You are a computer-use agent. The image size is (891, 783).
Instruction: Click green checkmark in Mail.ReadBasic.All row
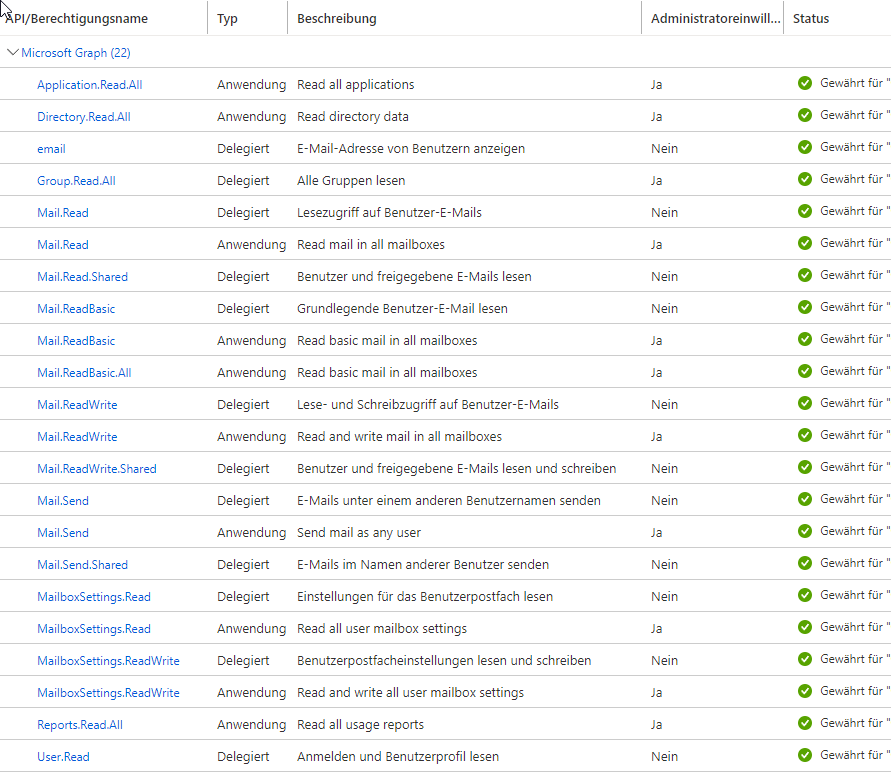(x=805, y=371)
